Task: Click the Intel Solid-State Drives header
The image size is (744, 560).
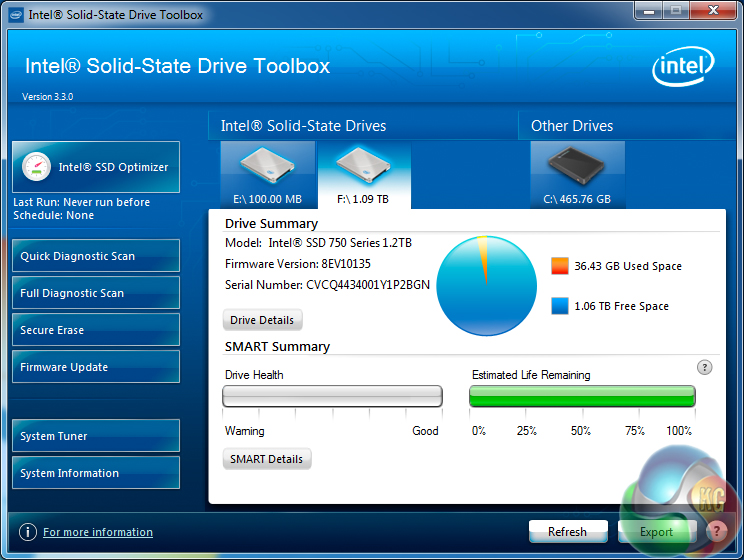Action: point(304,126)
